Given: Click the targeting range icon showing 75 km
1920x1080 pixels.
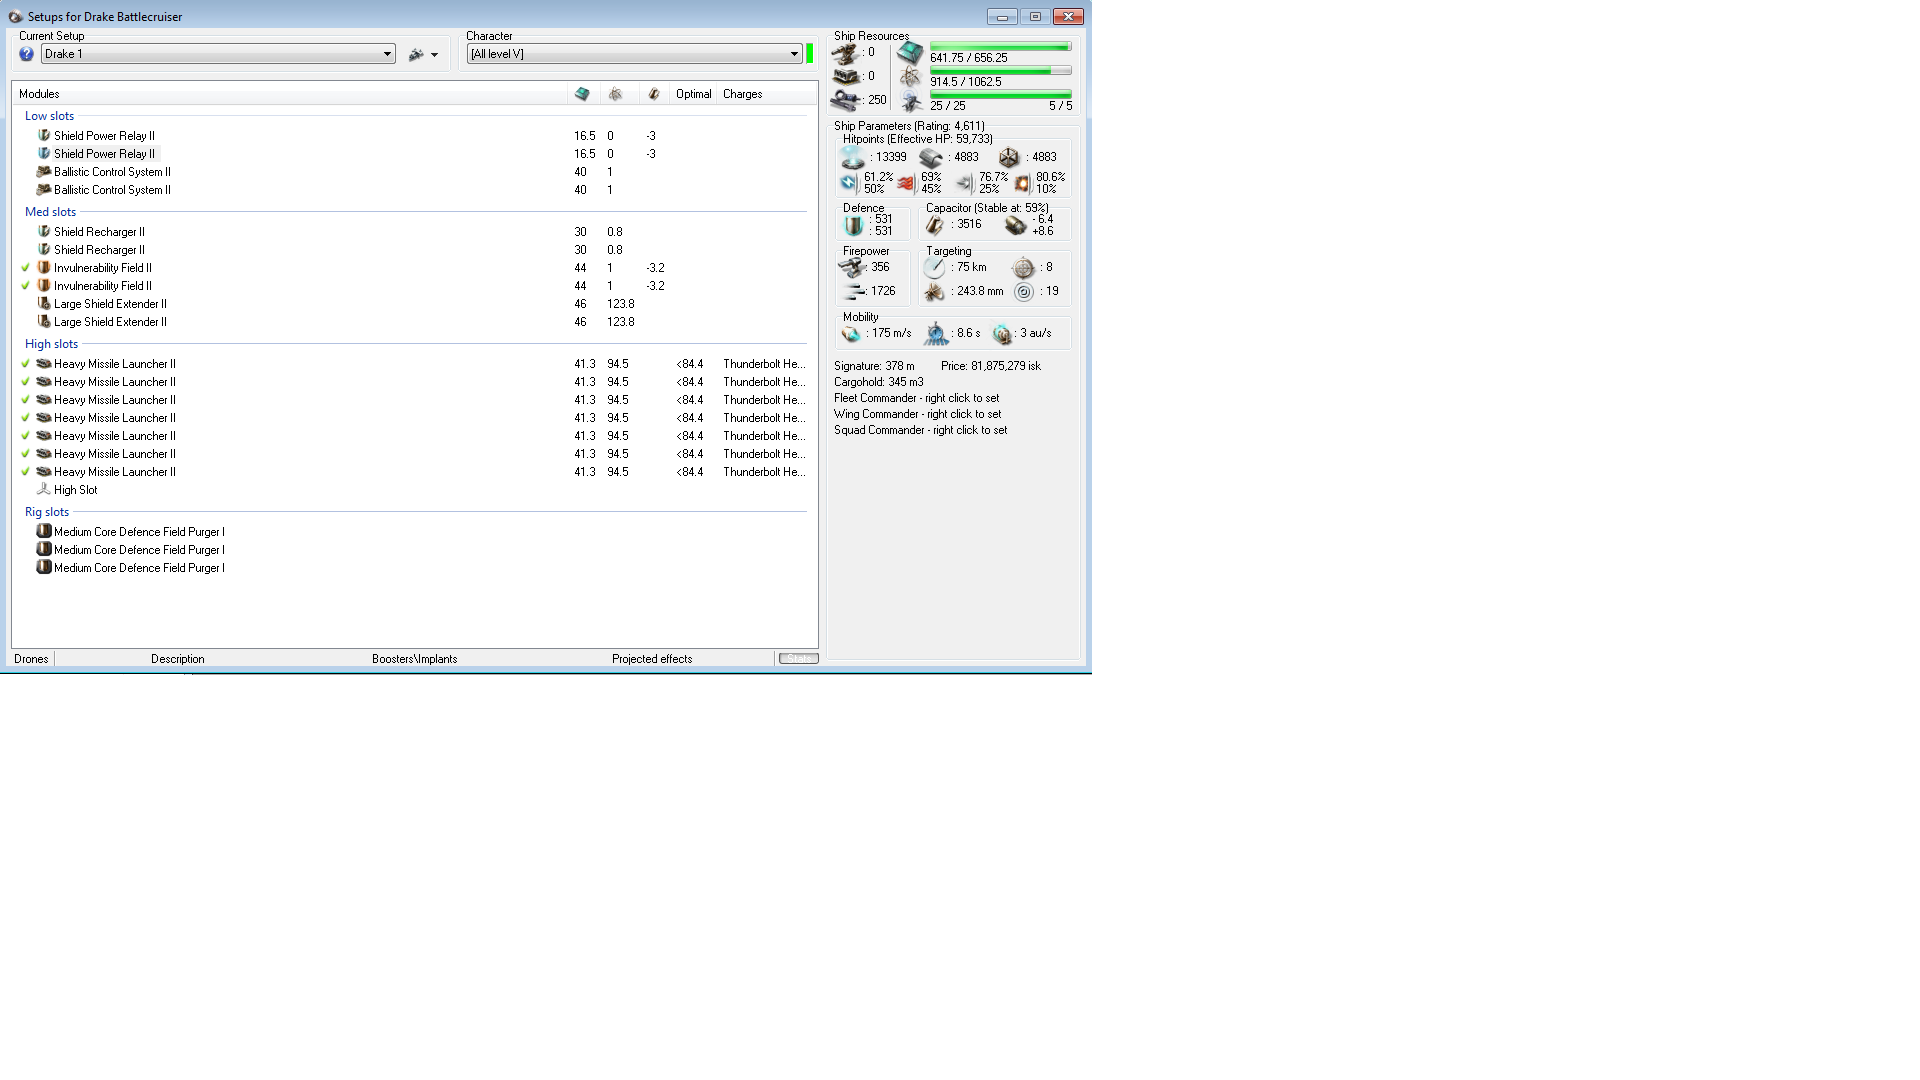Looking at the screenshot, I should pyautogui.click(x=934, y=268).
